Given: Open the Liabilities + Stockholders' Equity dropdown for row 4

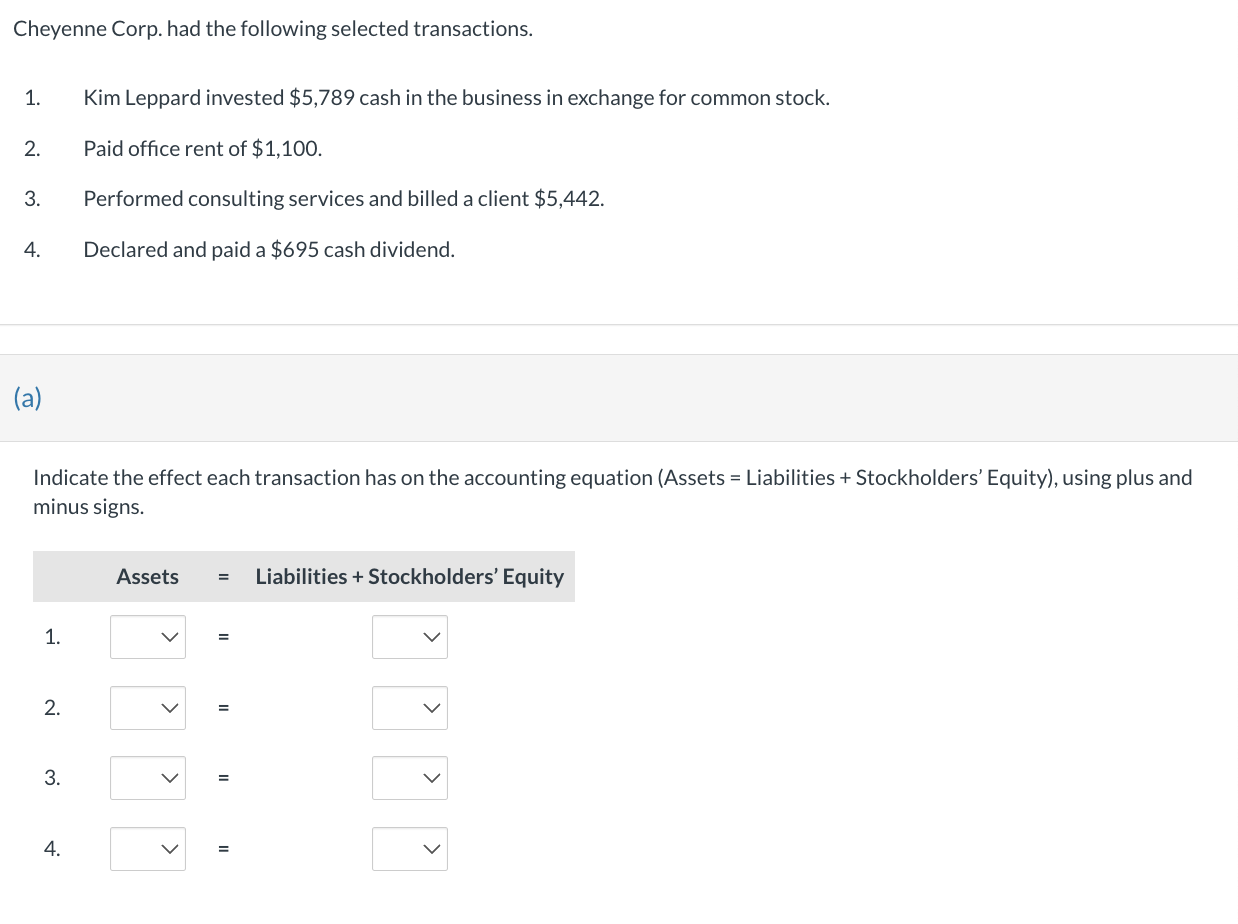Looking at the screenshot, I should pos(410,849).
